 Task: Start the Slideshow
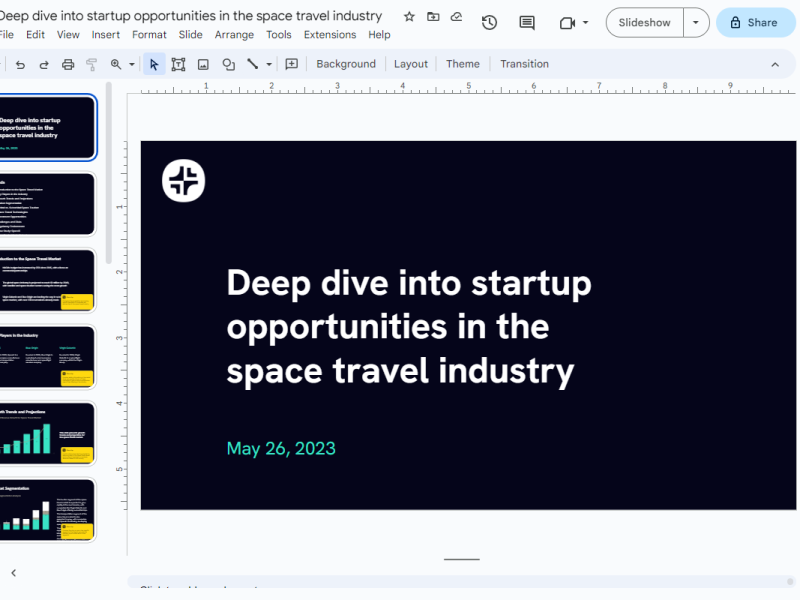644,22
